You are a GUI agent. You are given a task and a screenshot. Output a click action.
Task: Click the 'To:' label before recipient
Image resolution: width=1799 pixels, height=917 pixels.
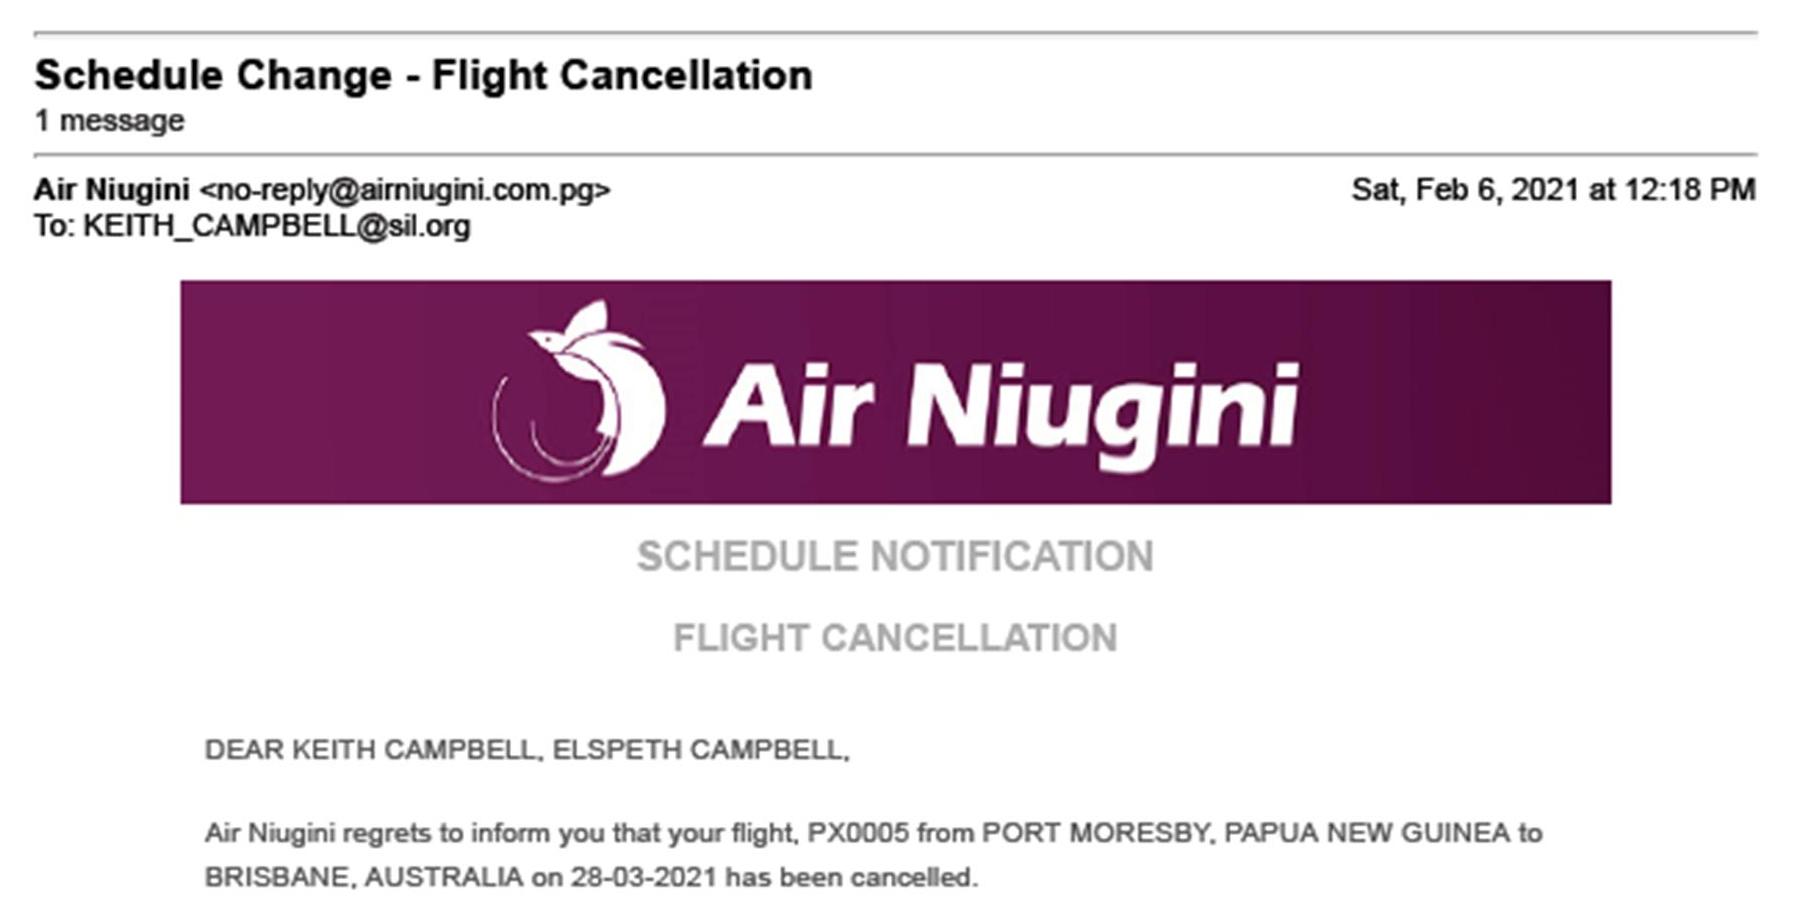click(54, 226)
